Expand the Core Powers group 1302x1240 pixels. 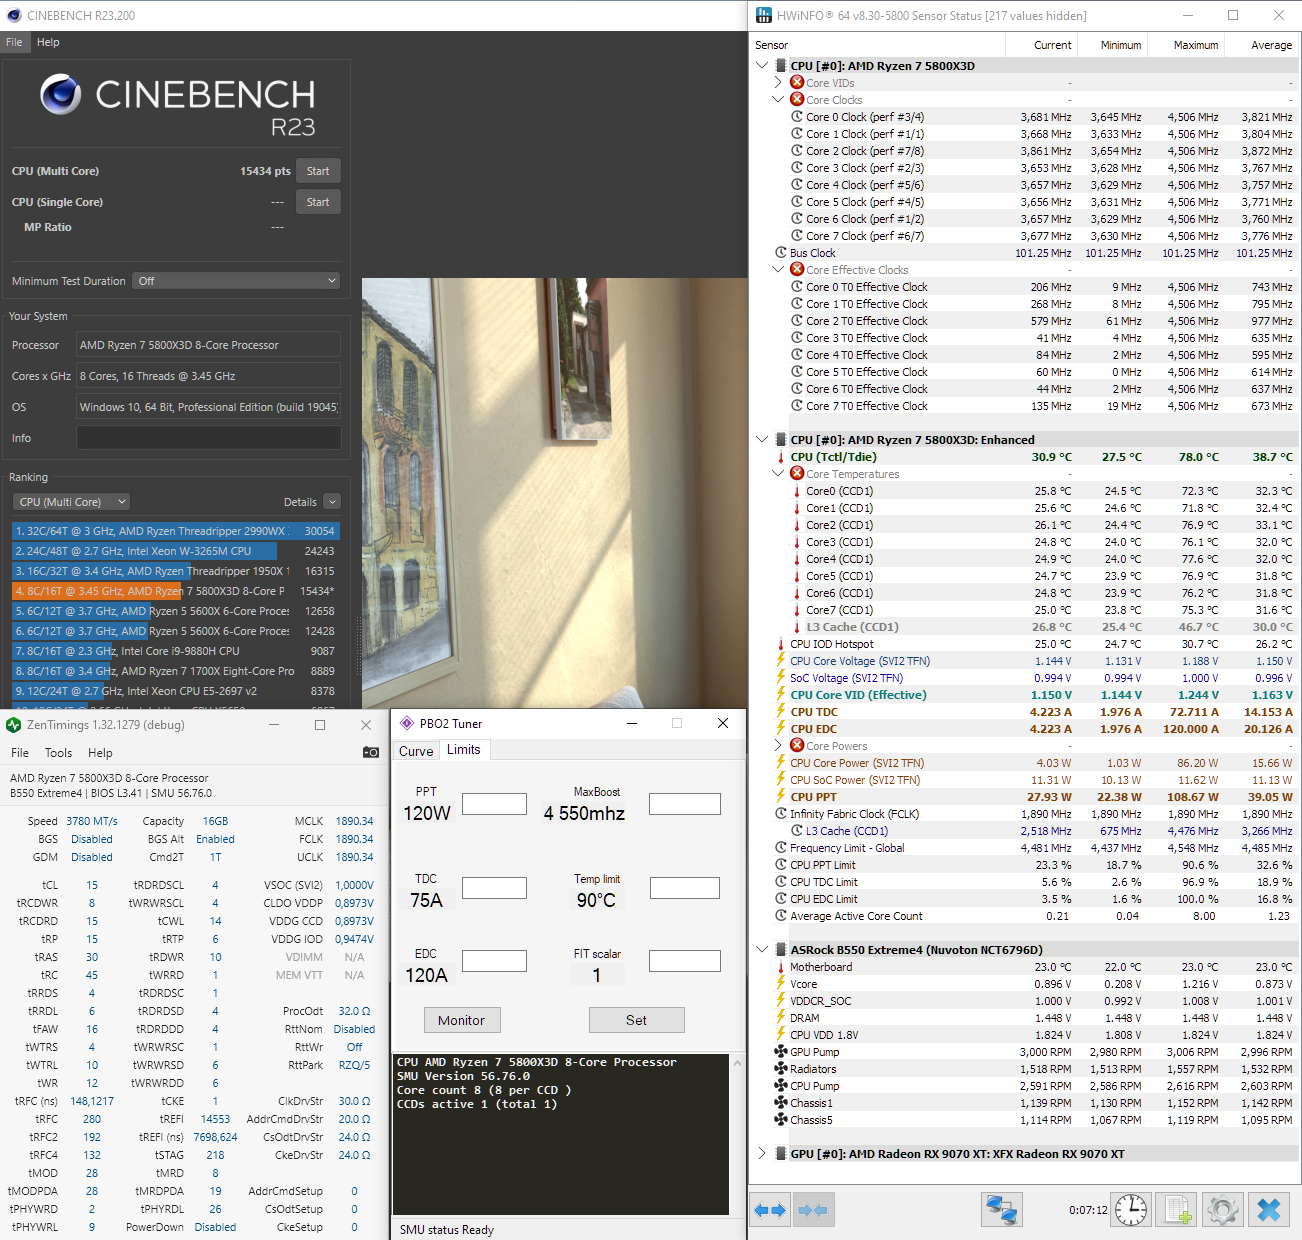click(778, 745)
